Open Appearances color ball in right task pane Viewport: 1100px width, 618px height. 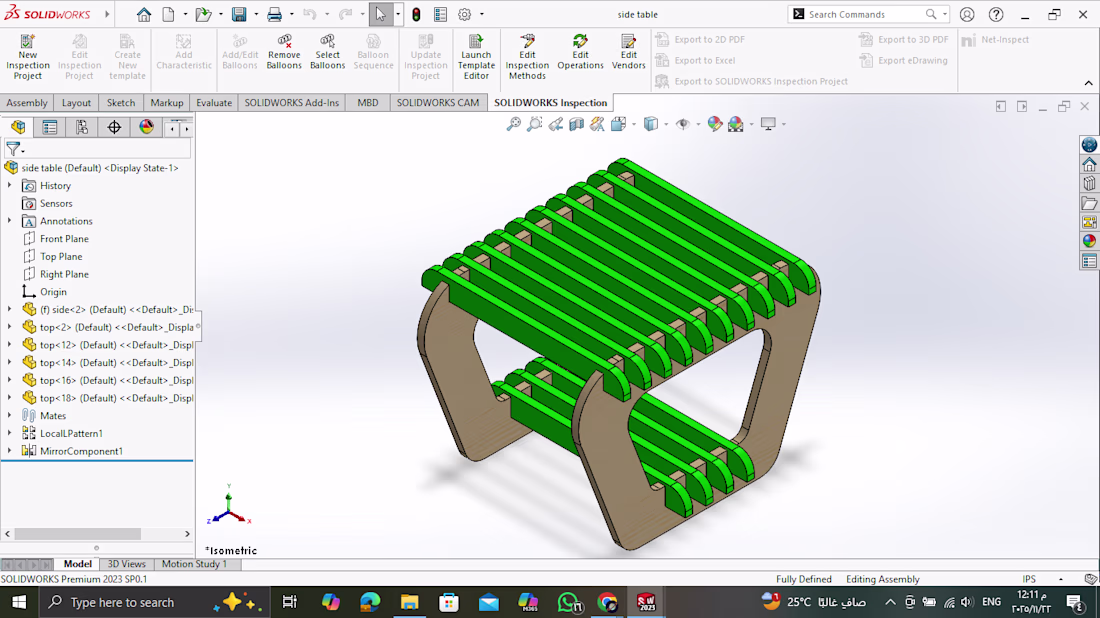[x=1089, y=241]
